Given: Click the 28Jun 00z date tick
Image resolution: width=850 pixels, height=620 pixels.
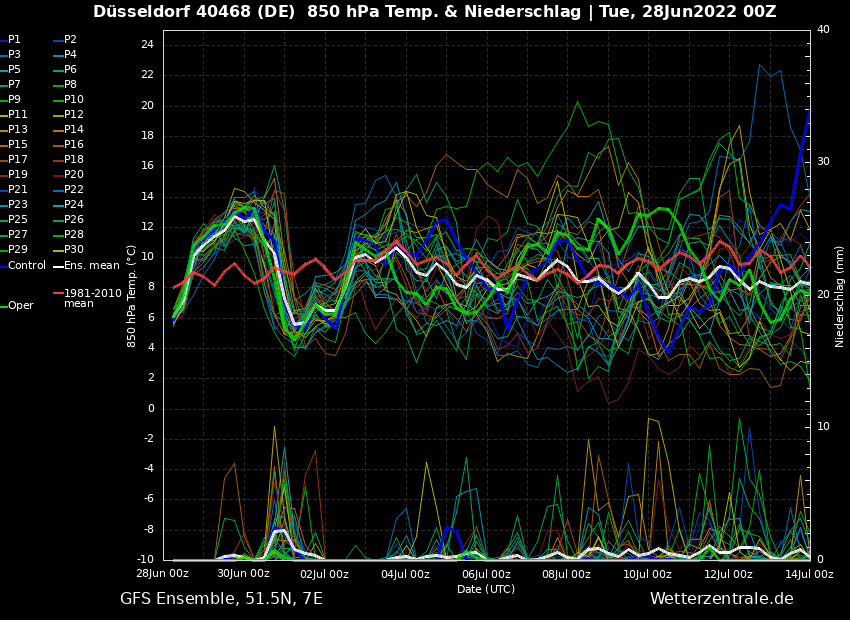Looking at the screenshot, I should click(163, 574).
